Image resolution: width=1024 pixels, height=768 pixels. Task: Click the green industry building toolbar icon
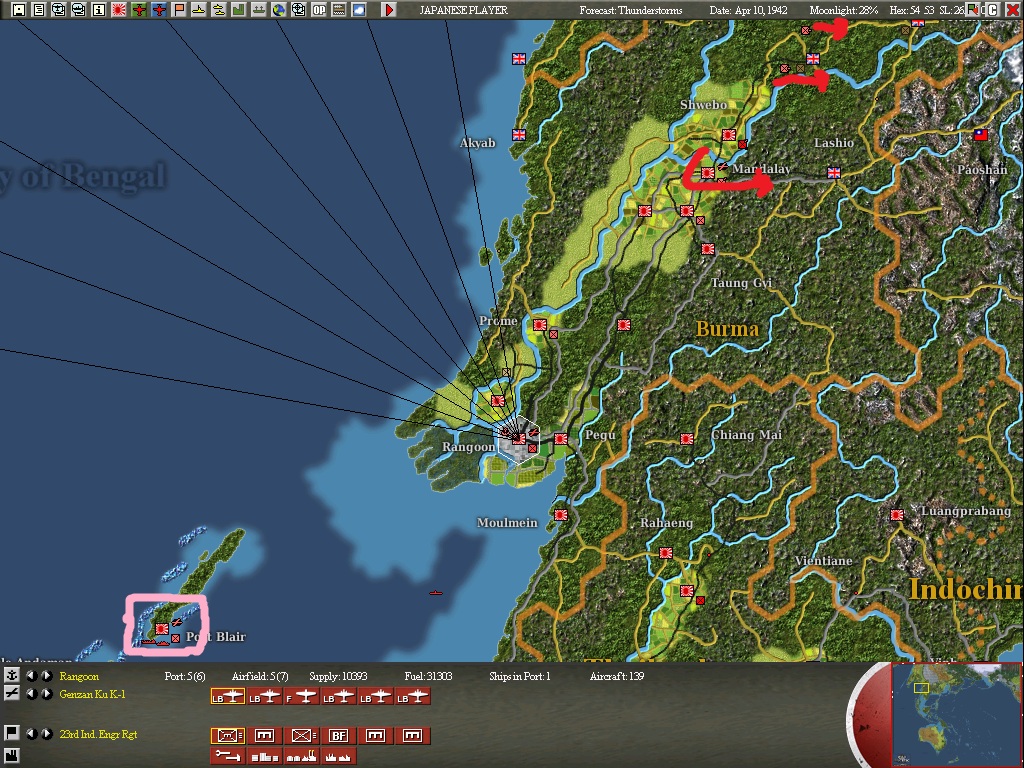tap(238, 10)
